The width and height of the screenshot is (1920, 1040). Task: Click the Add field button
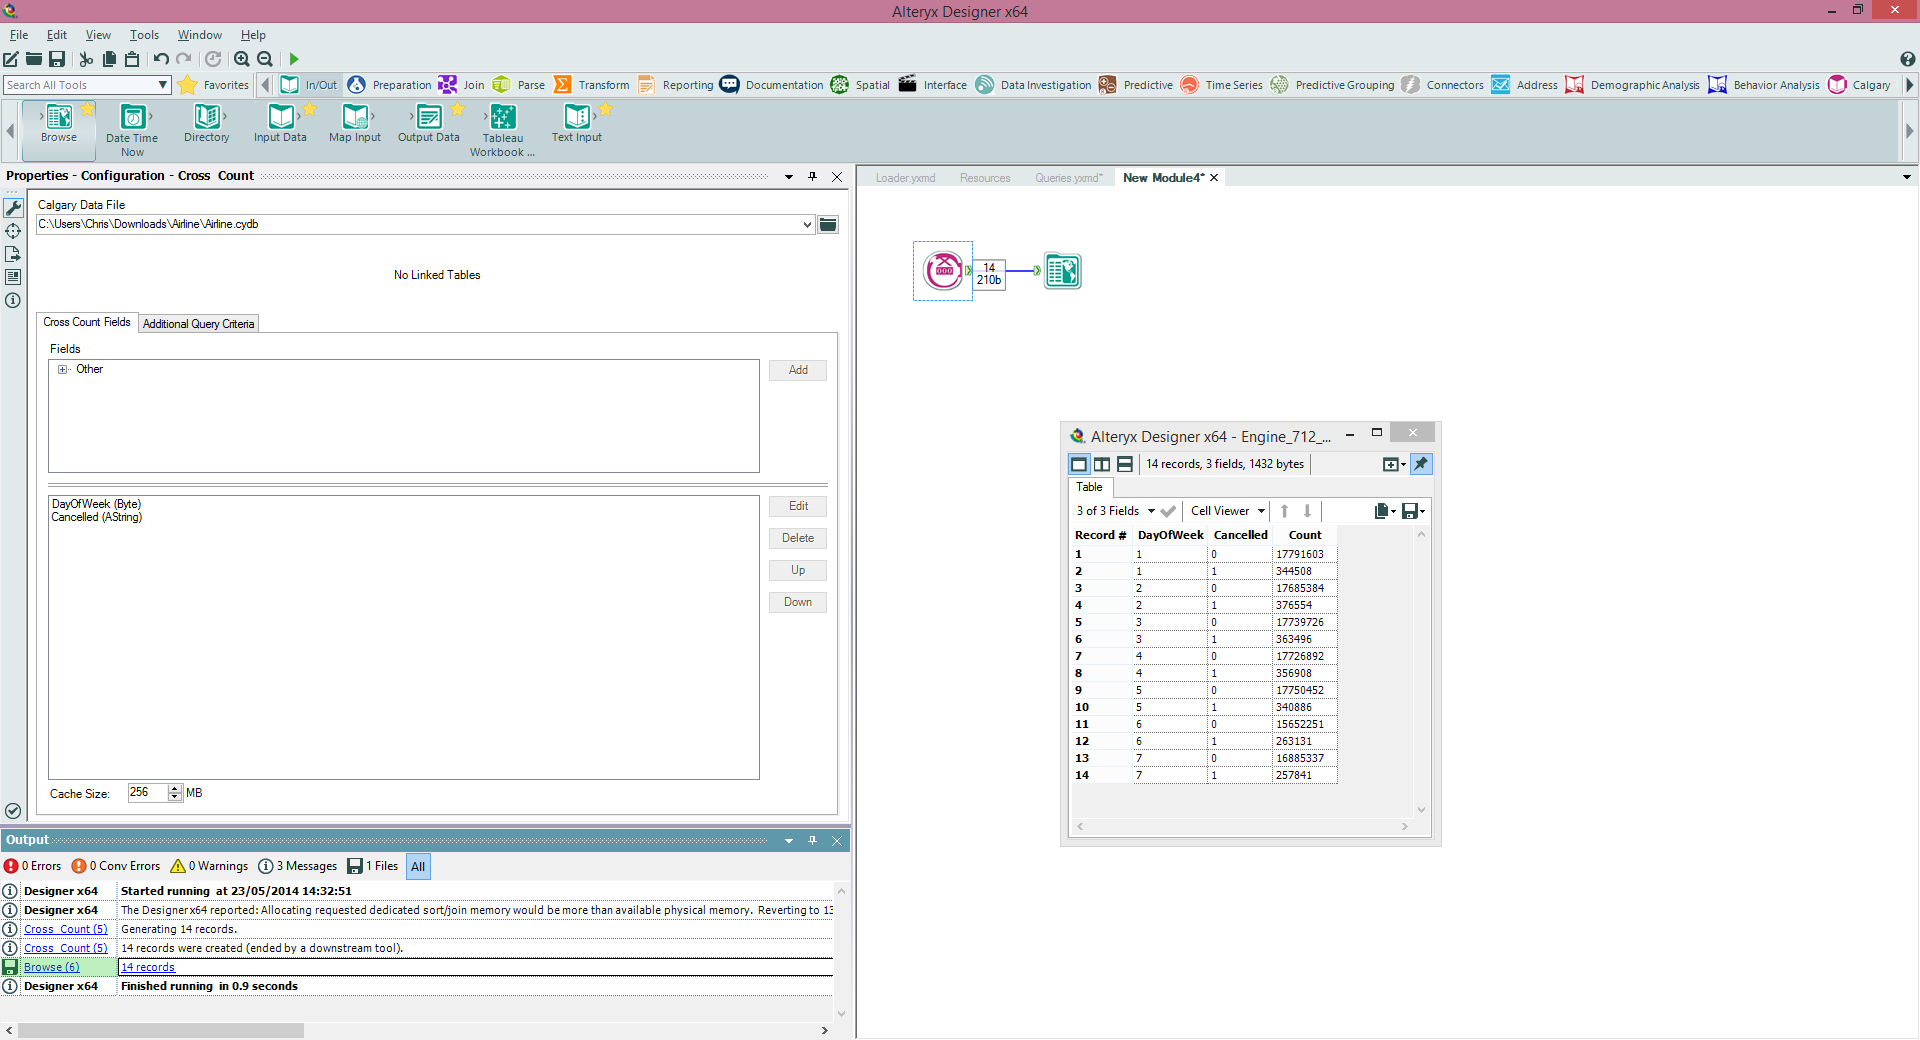tap(798, 370)
